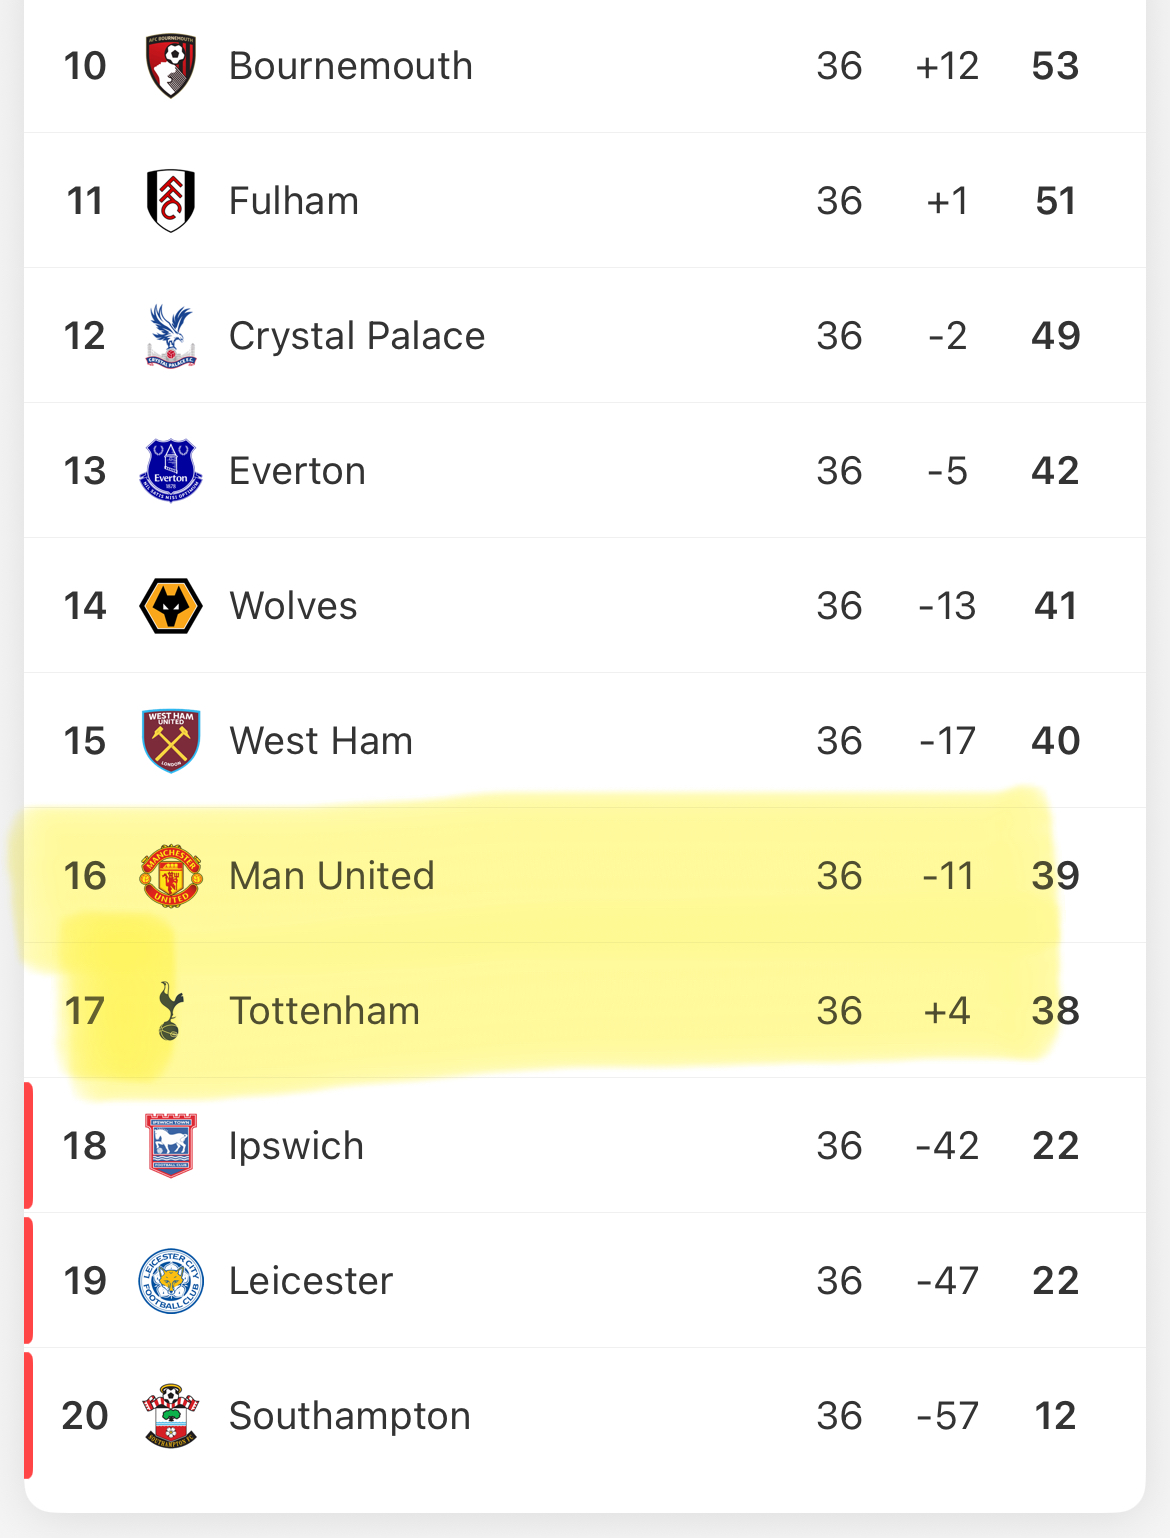Click position number 14 for Wolves

tap(85, 606)
